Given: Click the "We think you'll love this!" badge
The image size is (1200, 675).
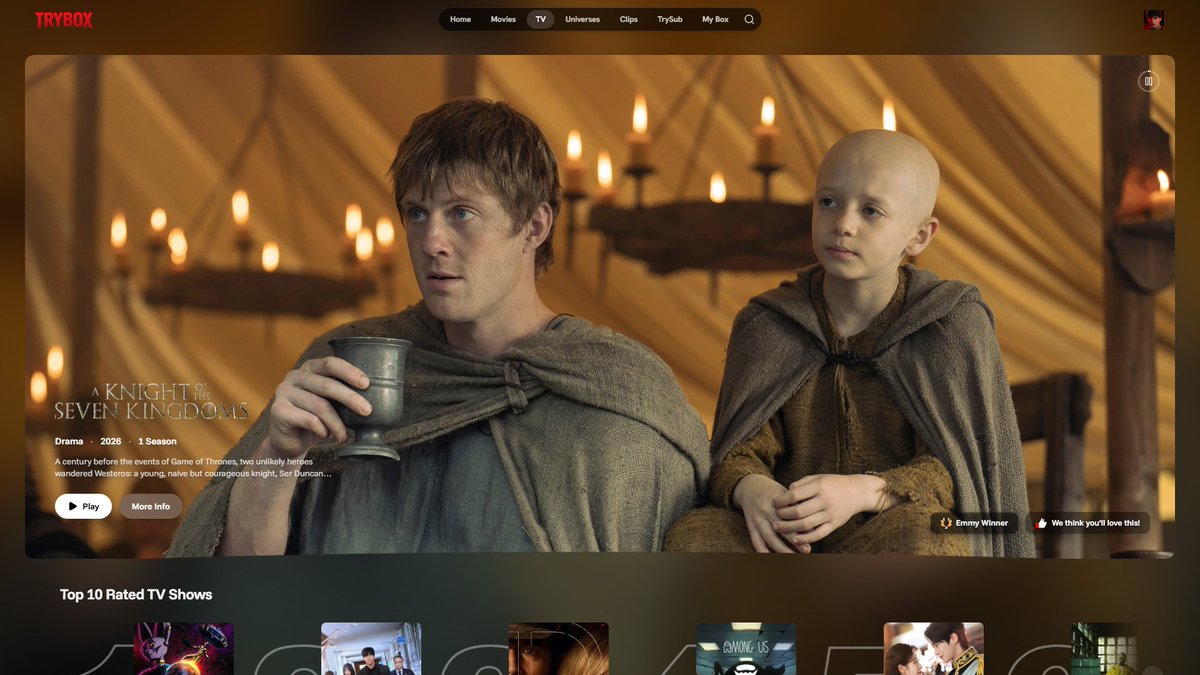Looking at the screenshot, I should click(x=1088, y=523).
